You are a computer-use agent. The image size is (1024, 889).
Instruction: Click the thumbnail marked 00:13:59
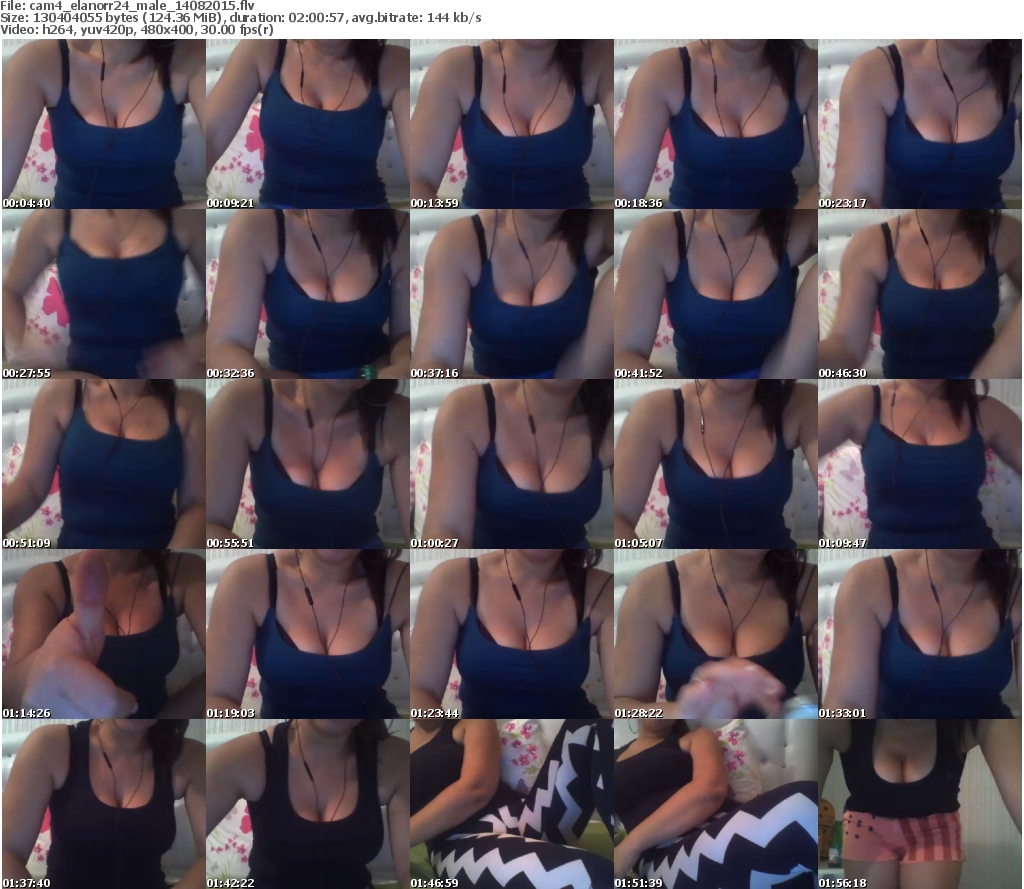tap(512, 124)
